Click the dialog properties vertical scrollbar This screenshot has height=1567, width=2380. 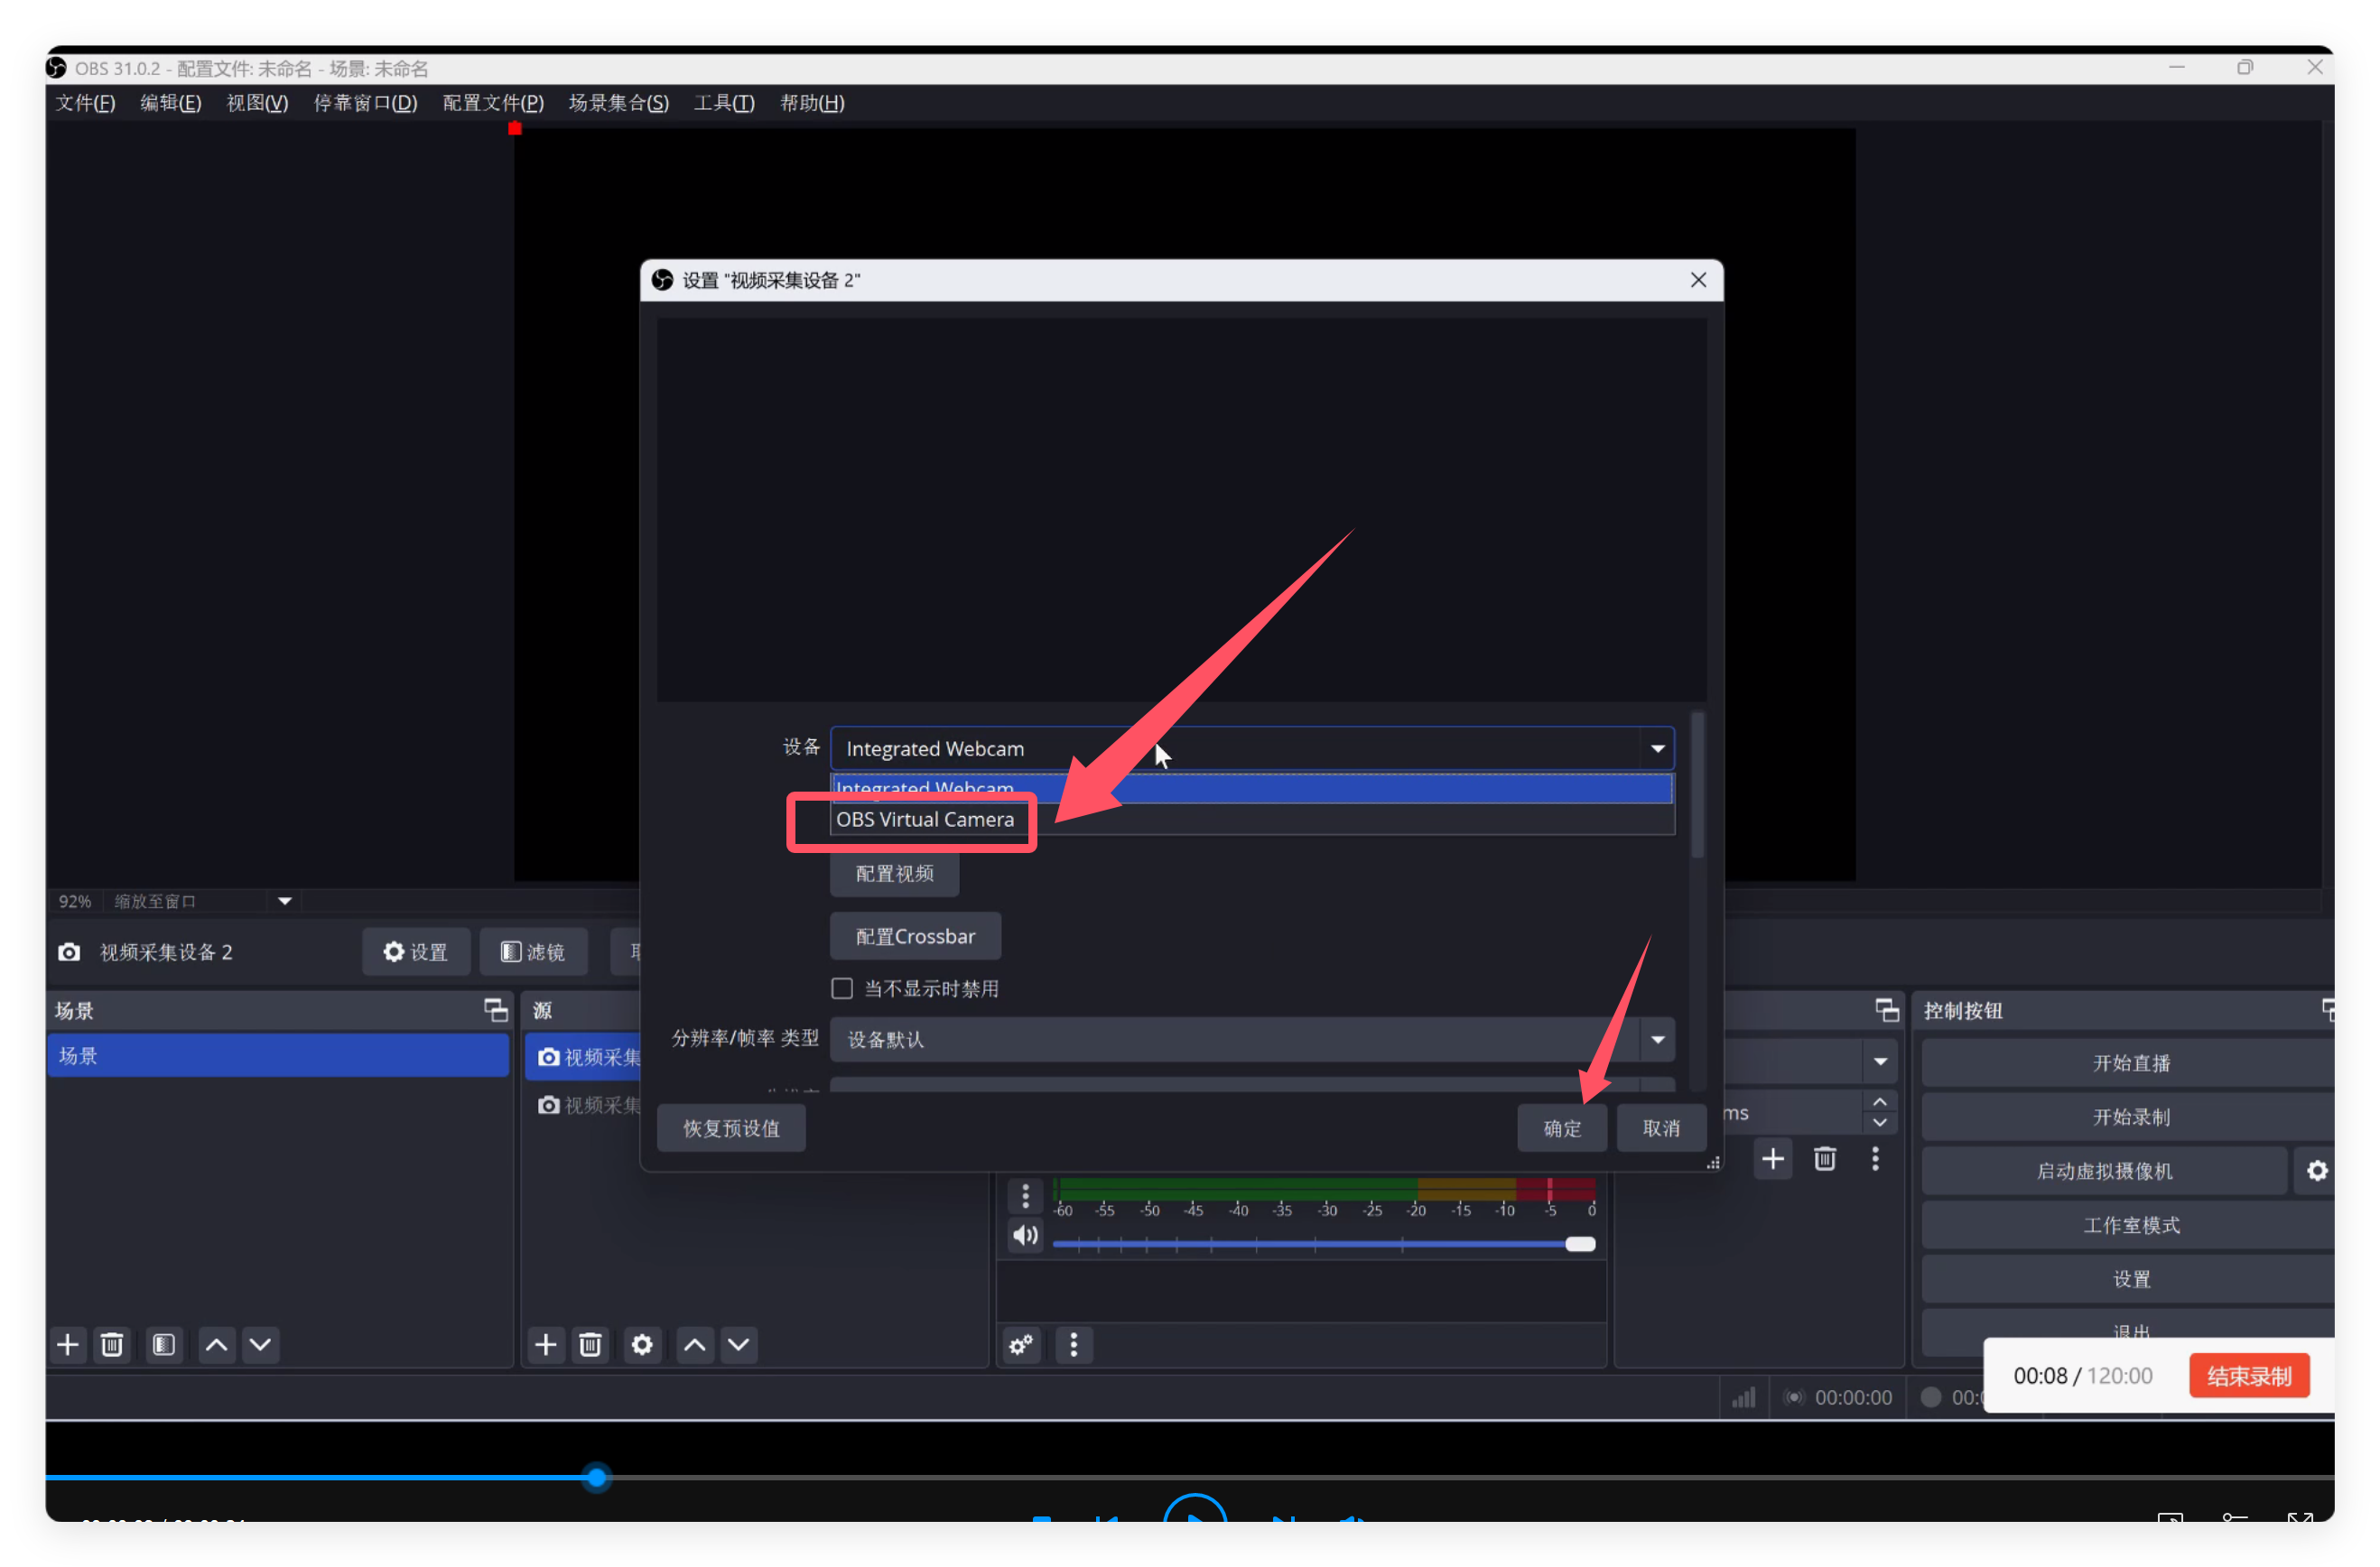click(1697, 785)
